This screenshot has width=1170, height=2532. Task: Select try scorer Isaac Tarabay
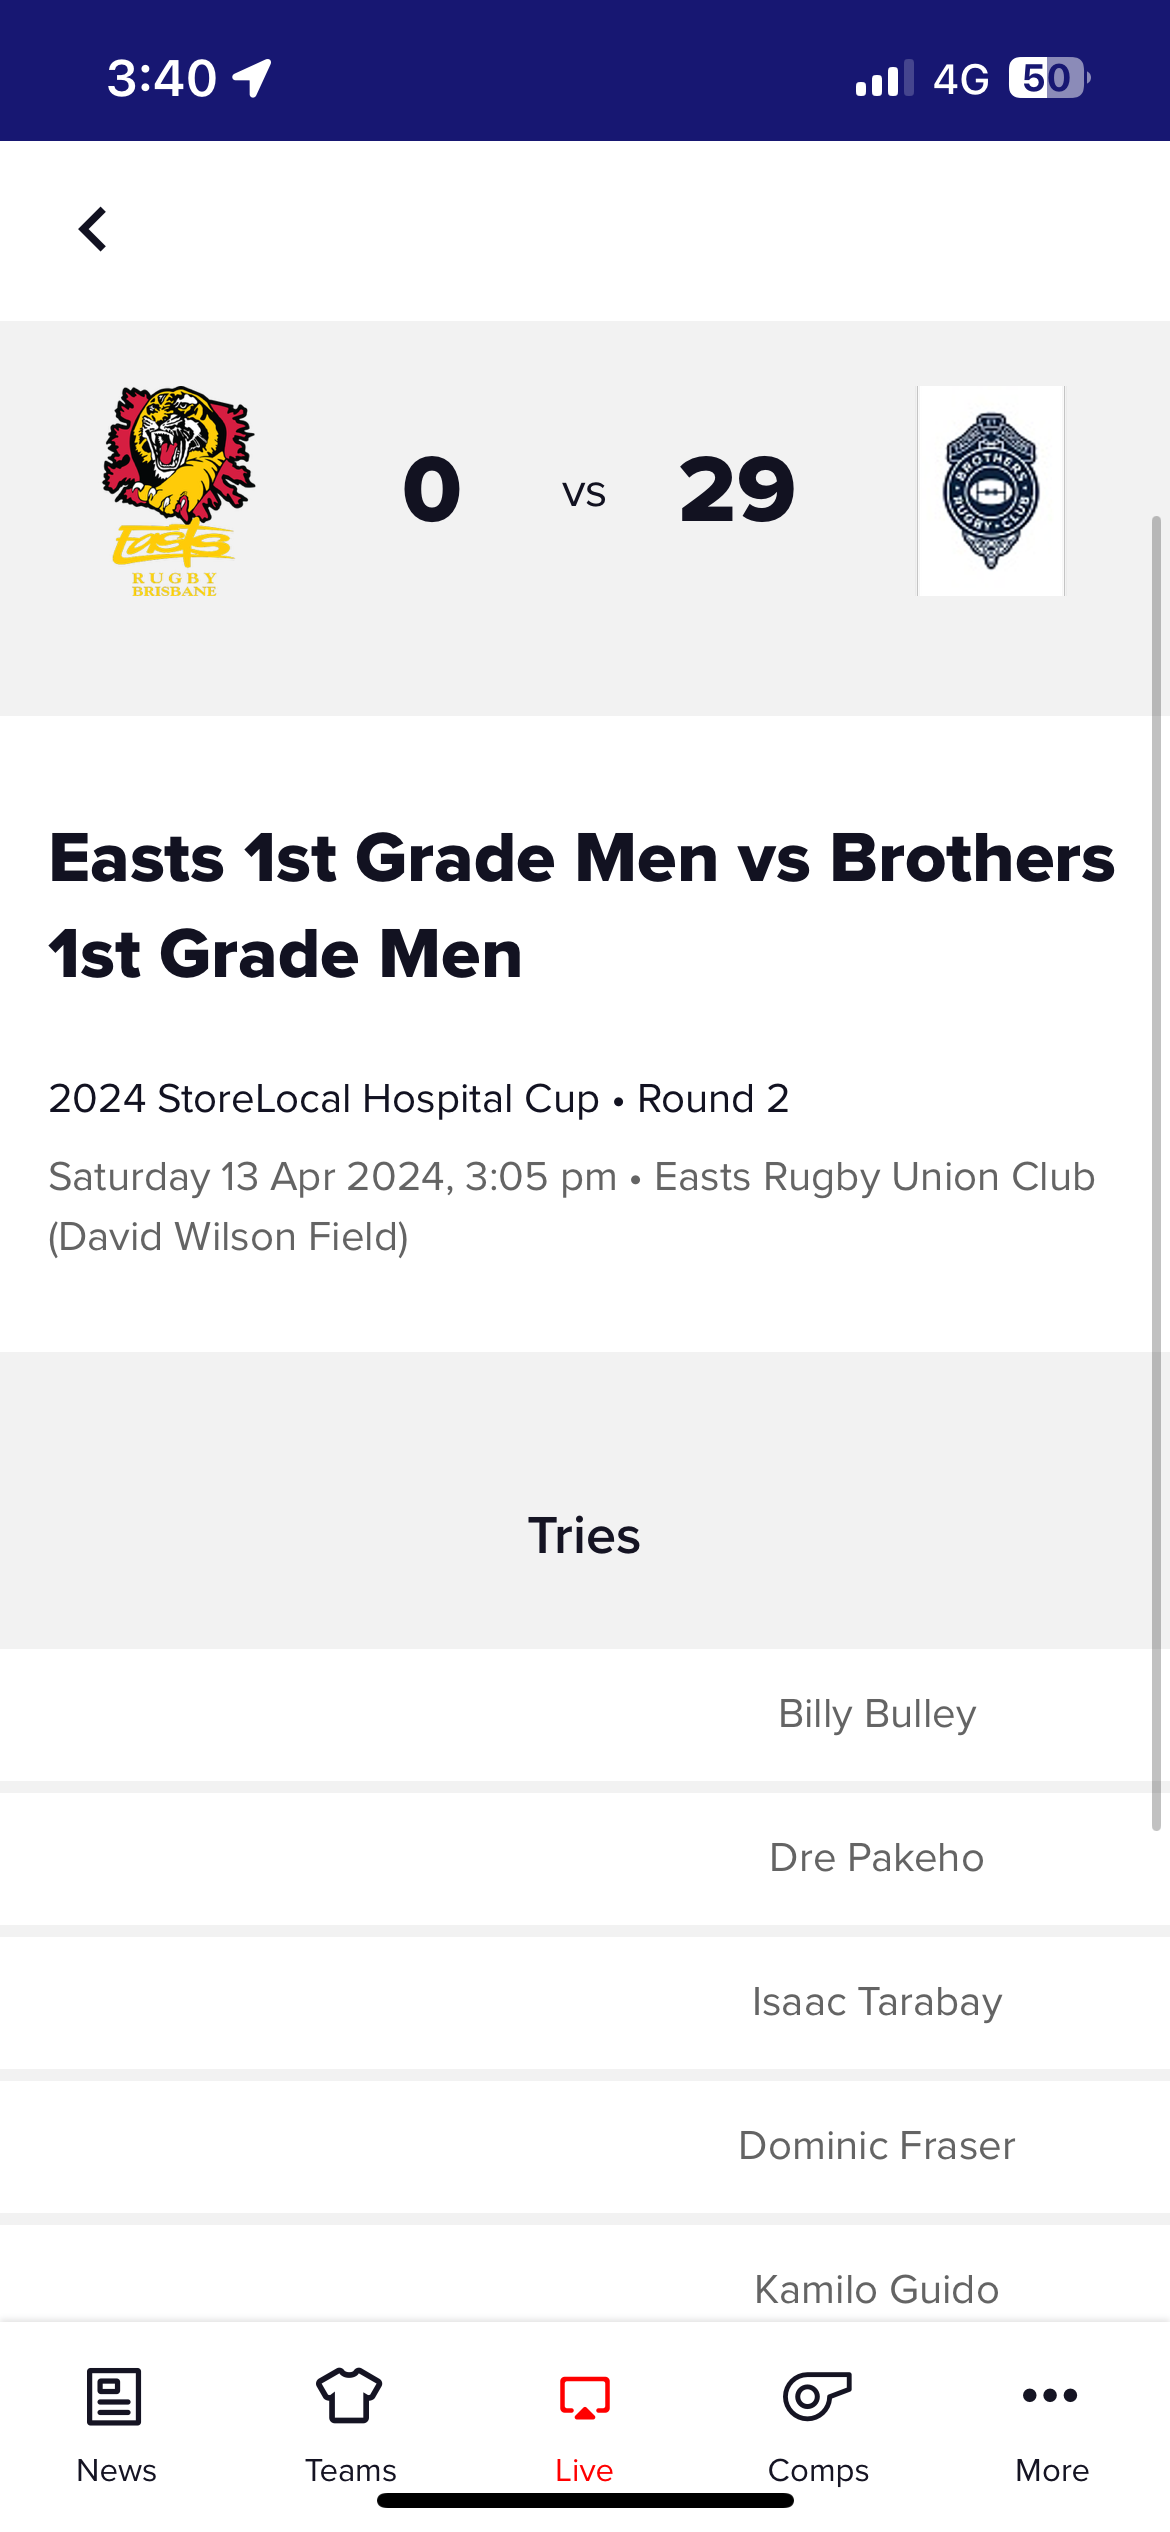(877, 2002)
